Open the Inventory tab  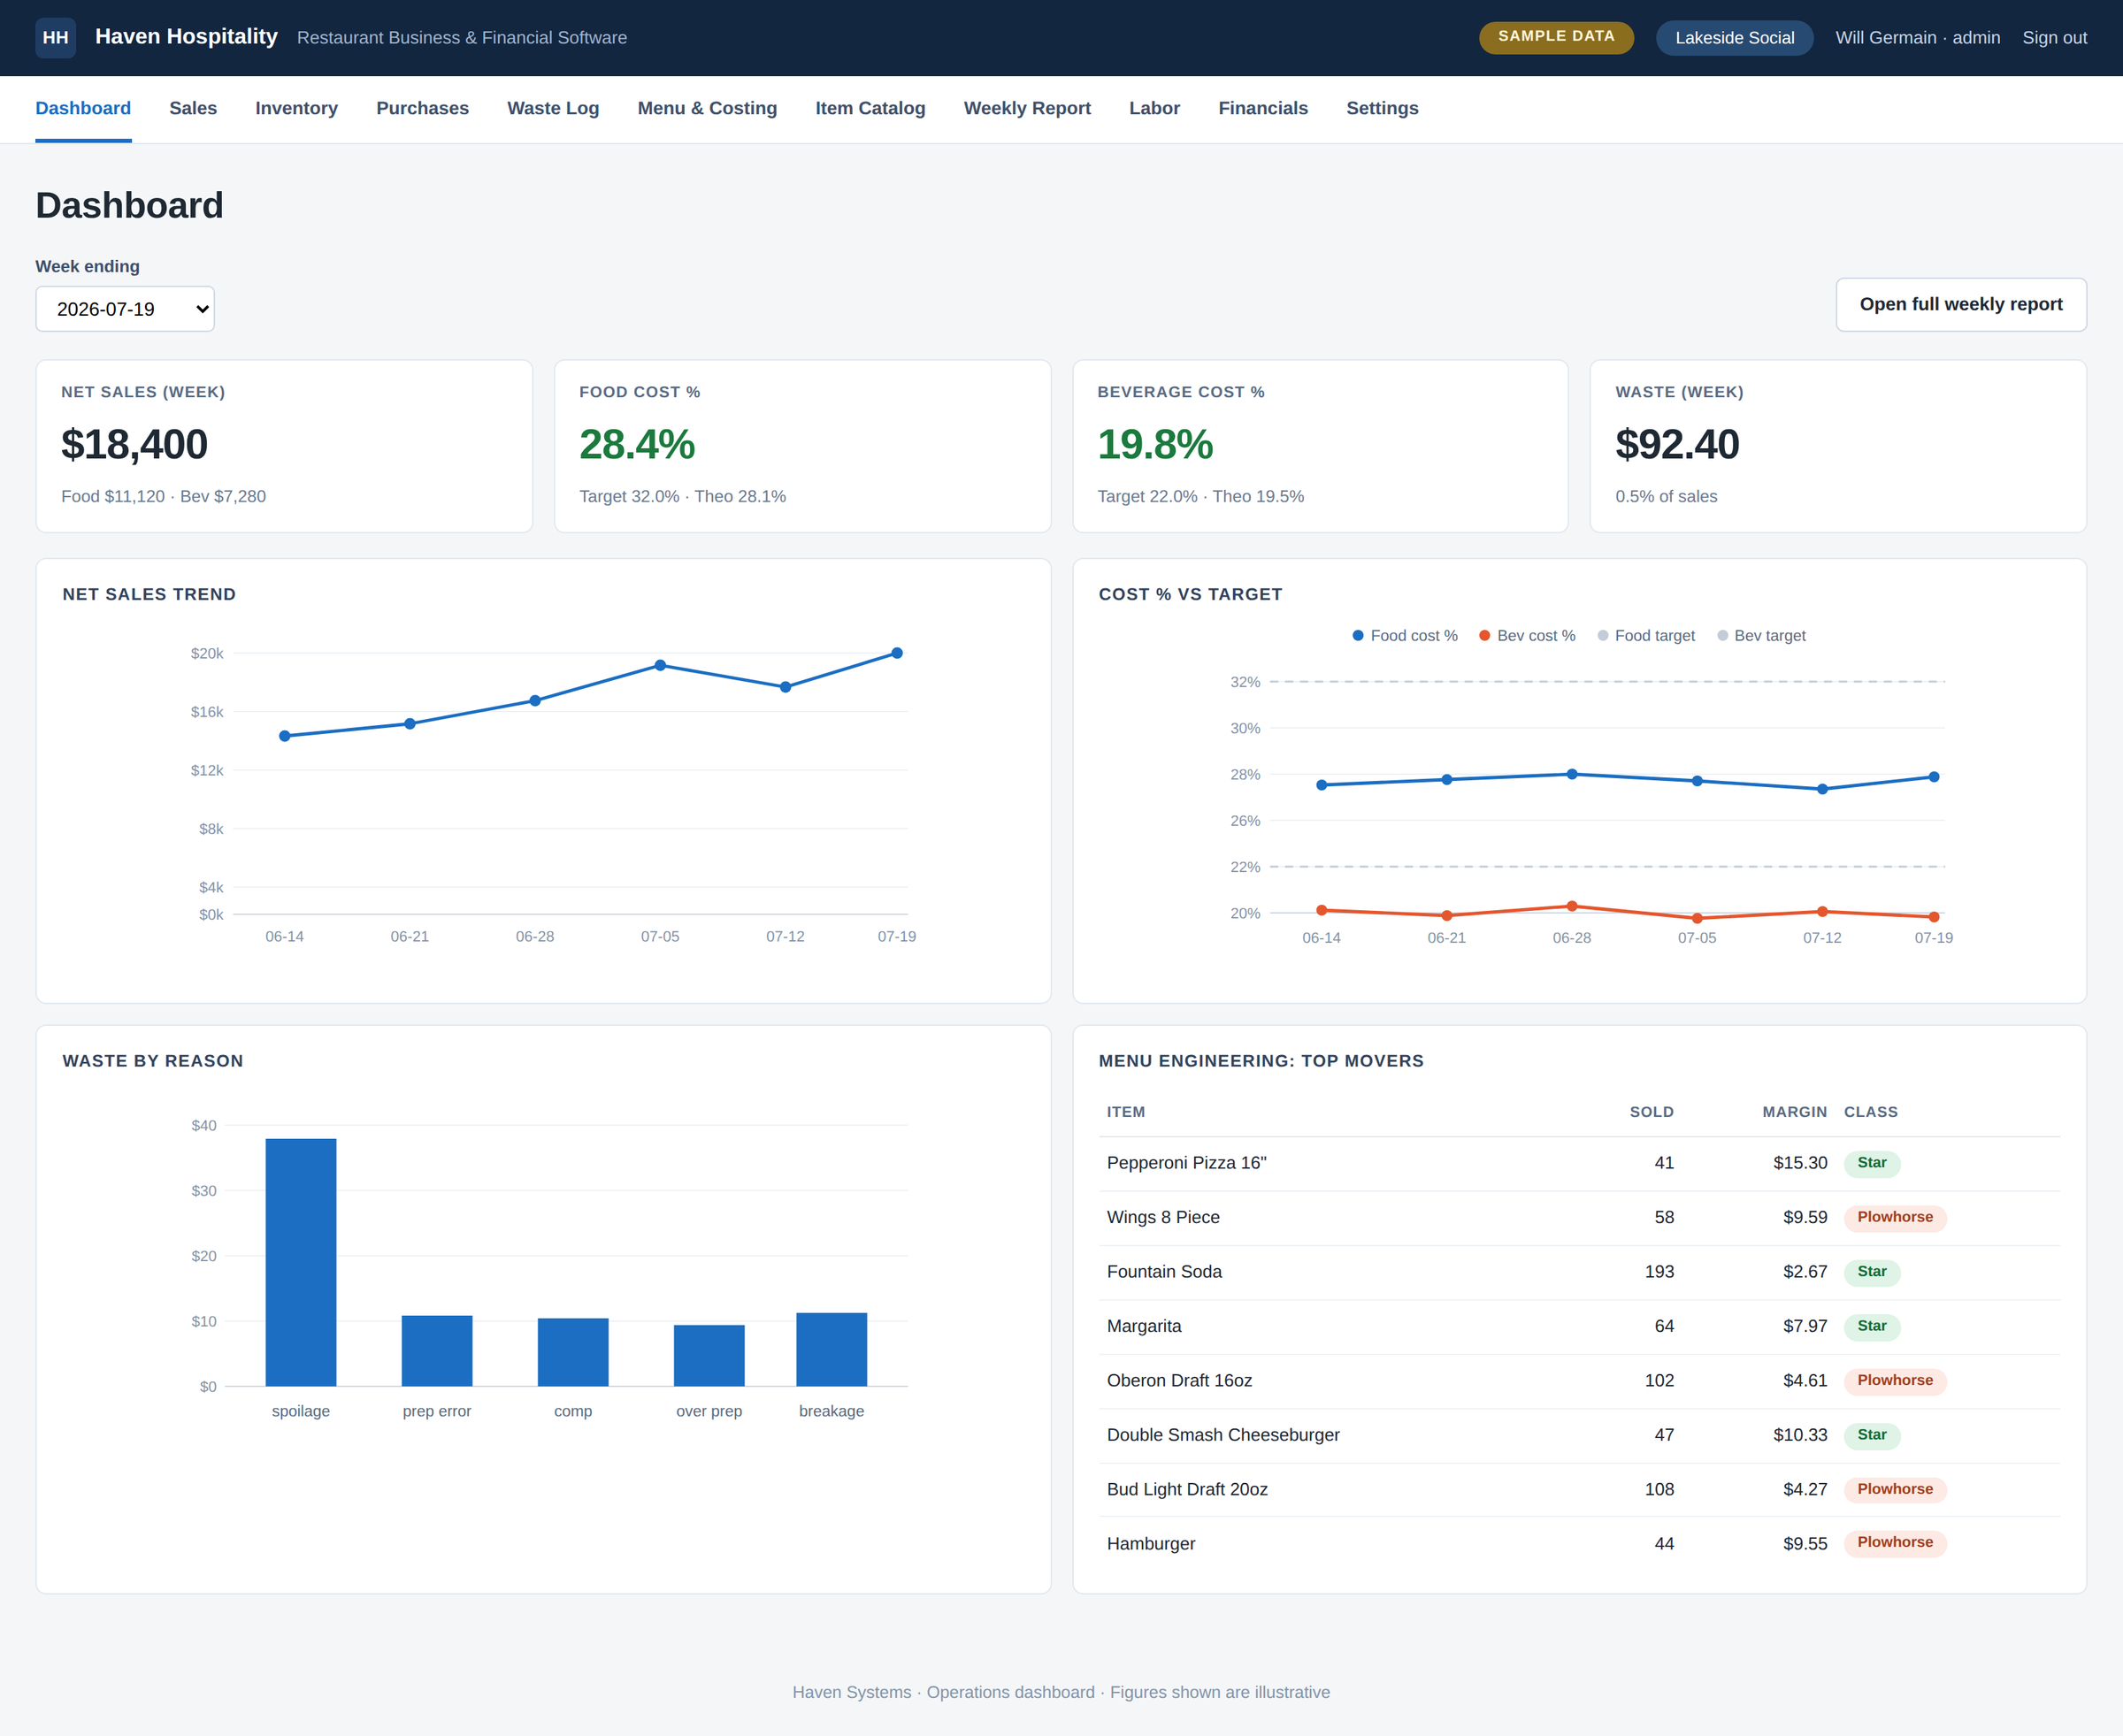[x=296, y=108]
